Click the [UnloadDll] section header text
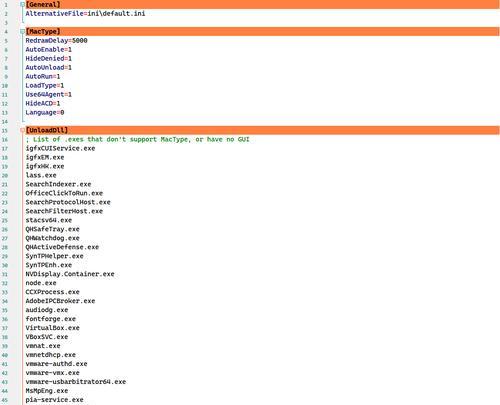 tap(47, 130)
